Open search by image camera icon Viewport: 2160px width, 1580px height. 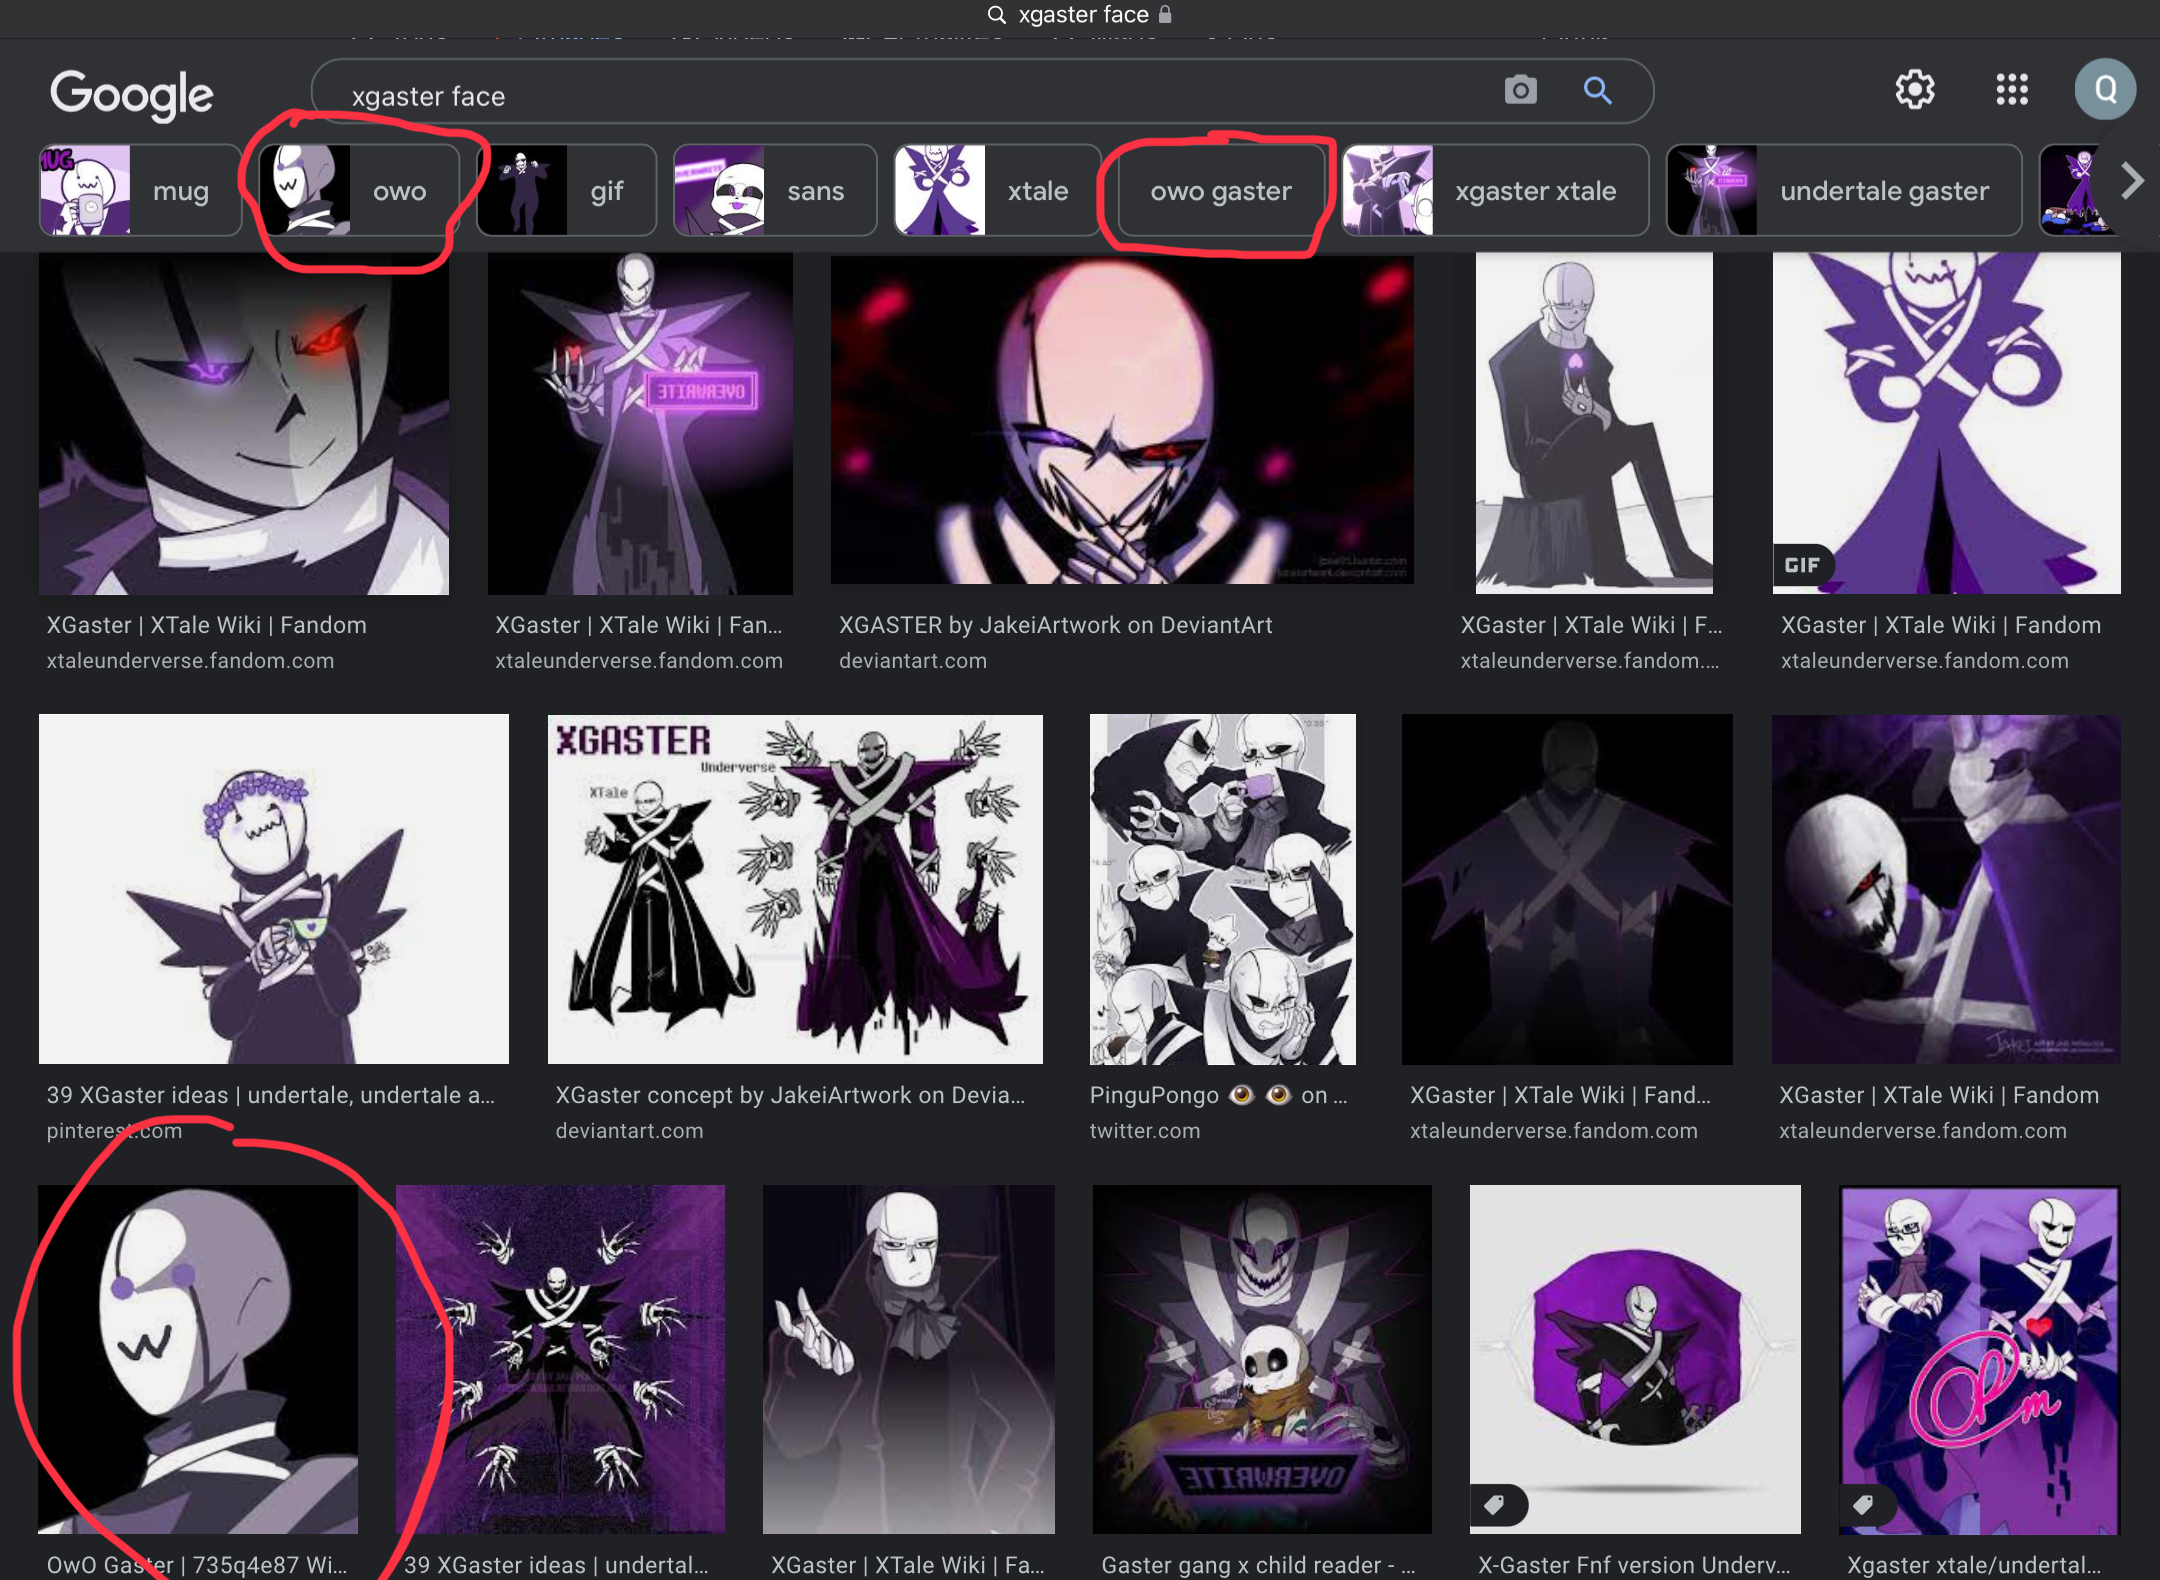click(1520, 90)
